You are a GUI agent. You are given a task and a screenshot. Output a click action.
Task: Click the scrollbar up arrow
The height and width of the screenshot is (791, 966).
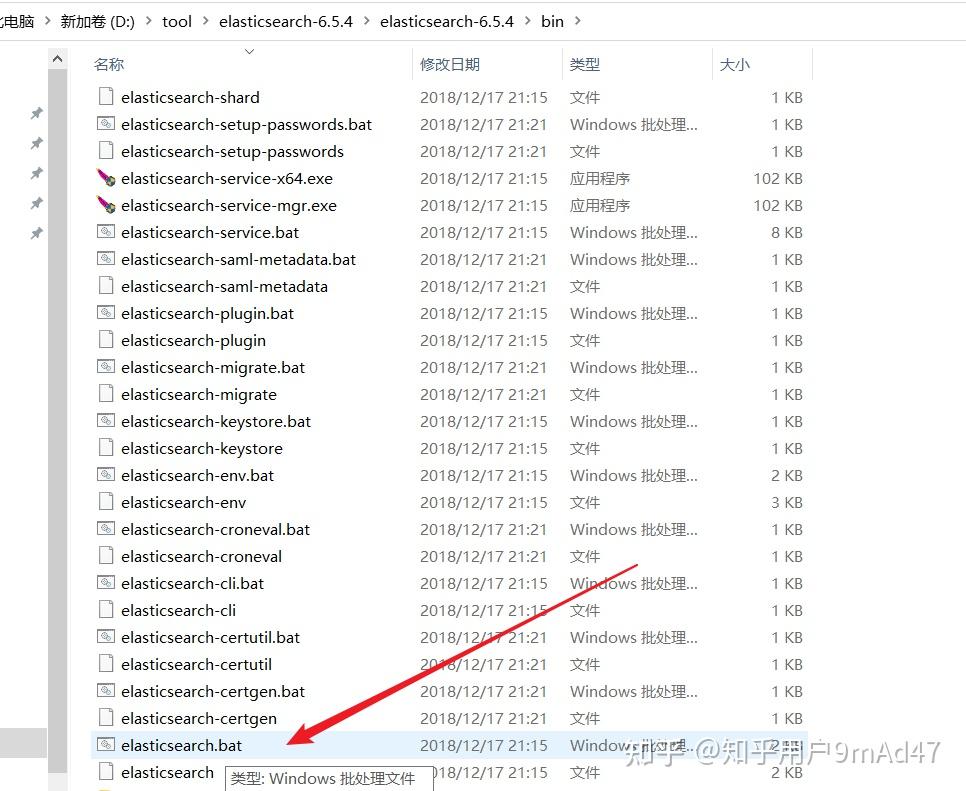coord(57,58)
